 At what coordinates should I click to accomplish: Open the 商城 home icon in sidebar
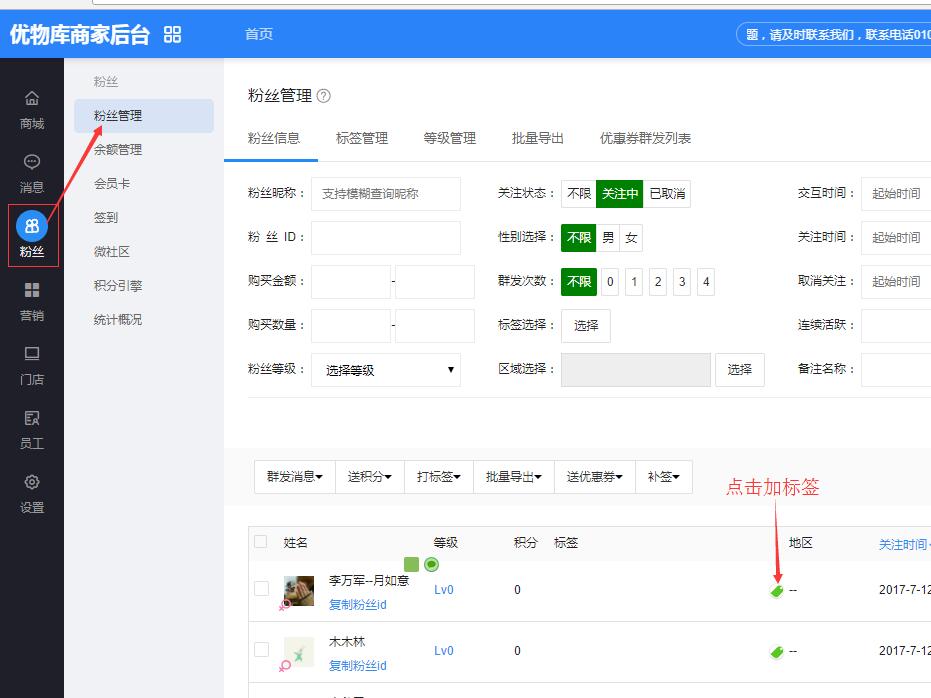tap(32, 99)
